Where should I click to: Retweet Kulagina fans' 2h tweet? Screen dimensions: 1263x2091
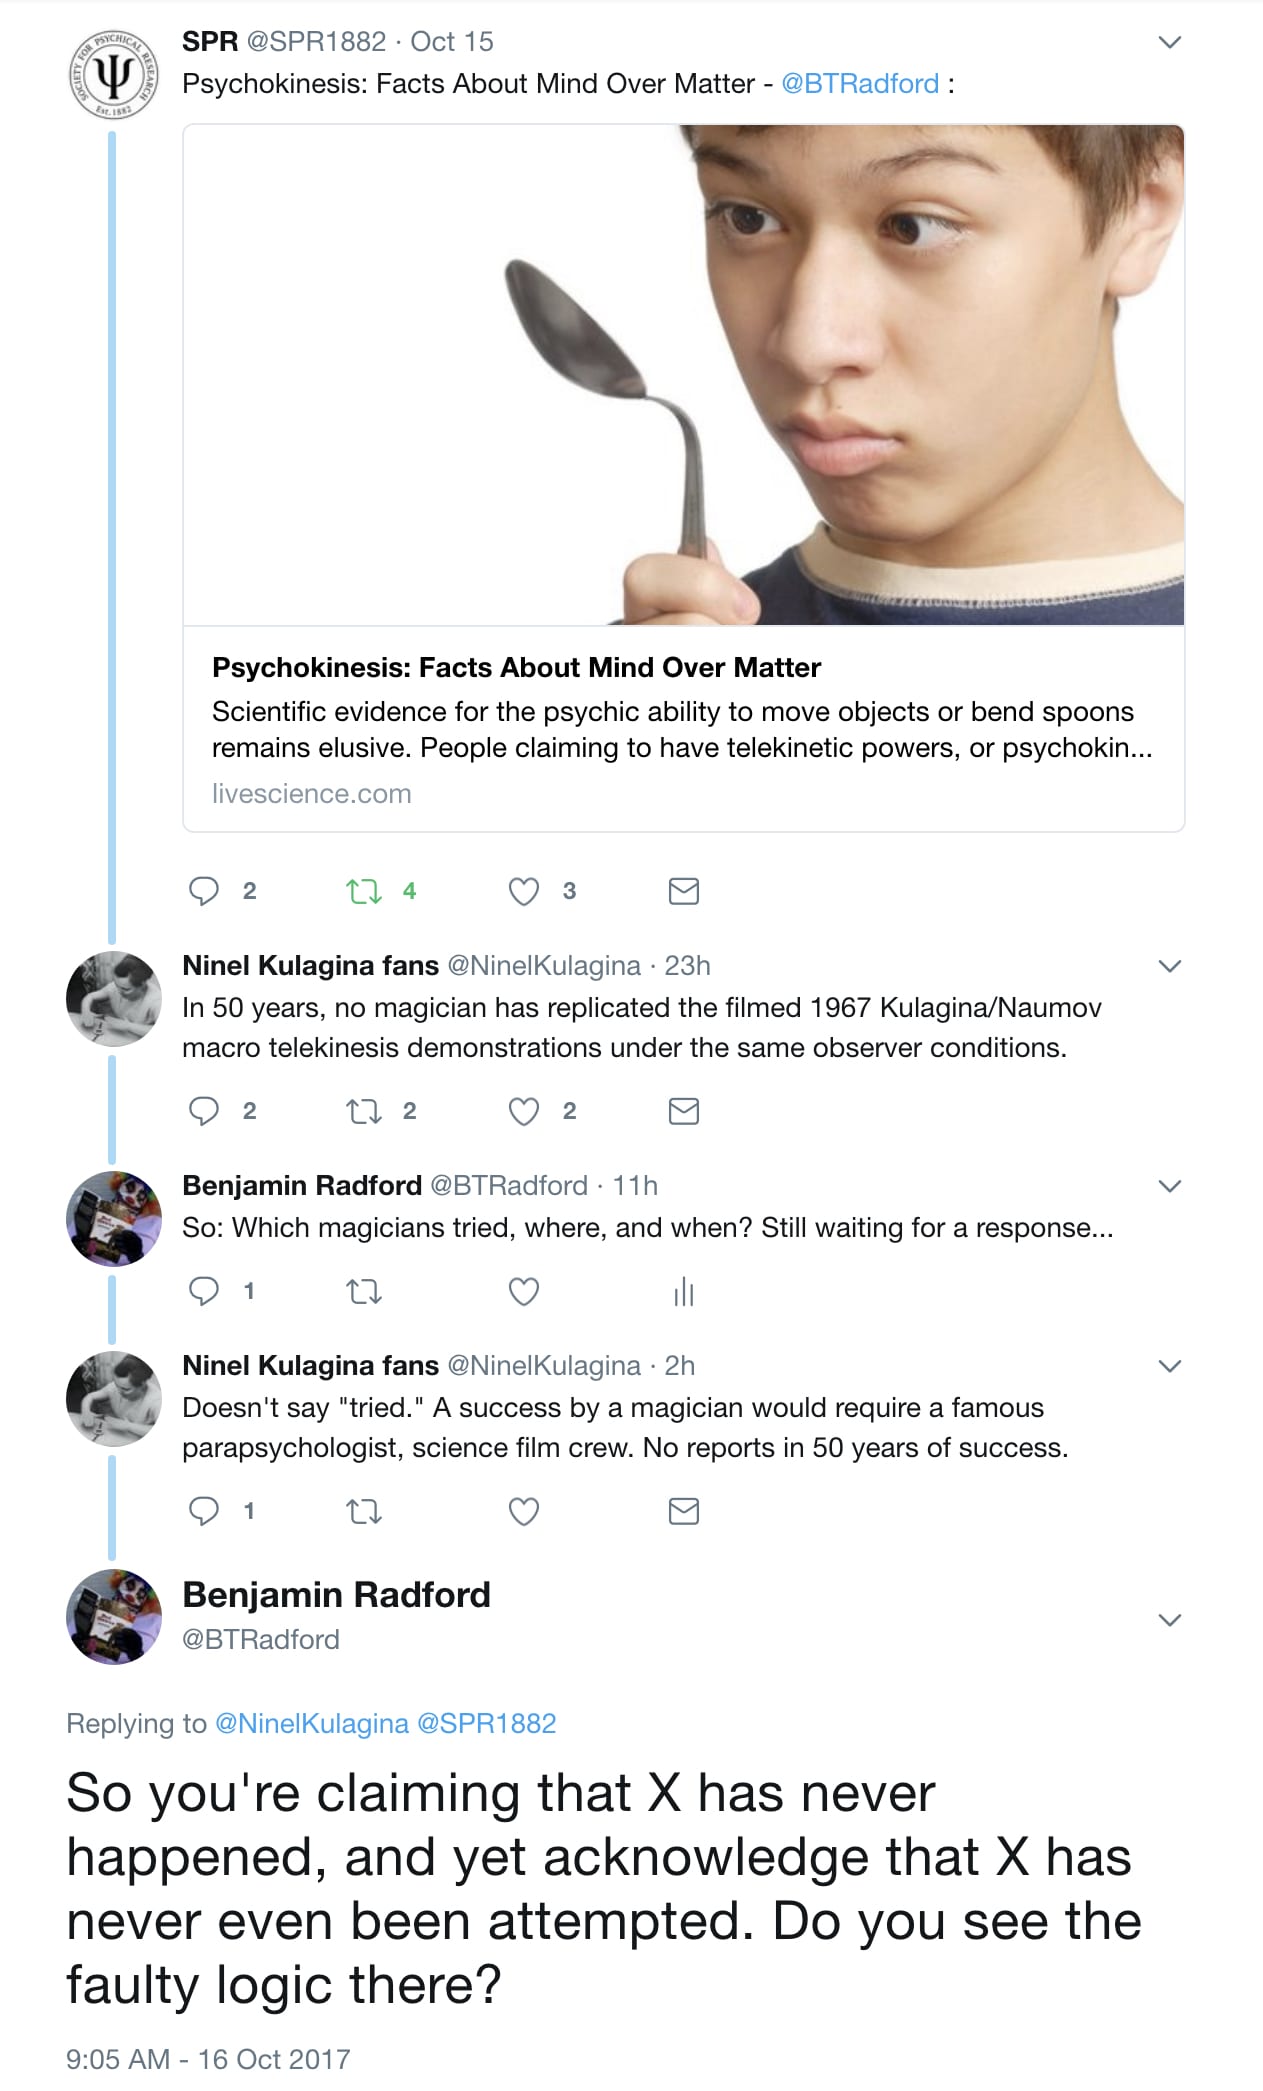click(x=364, y=1511)
